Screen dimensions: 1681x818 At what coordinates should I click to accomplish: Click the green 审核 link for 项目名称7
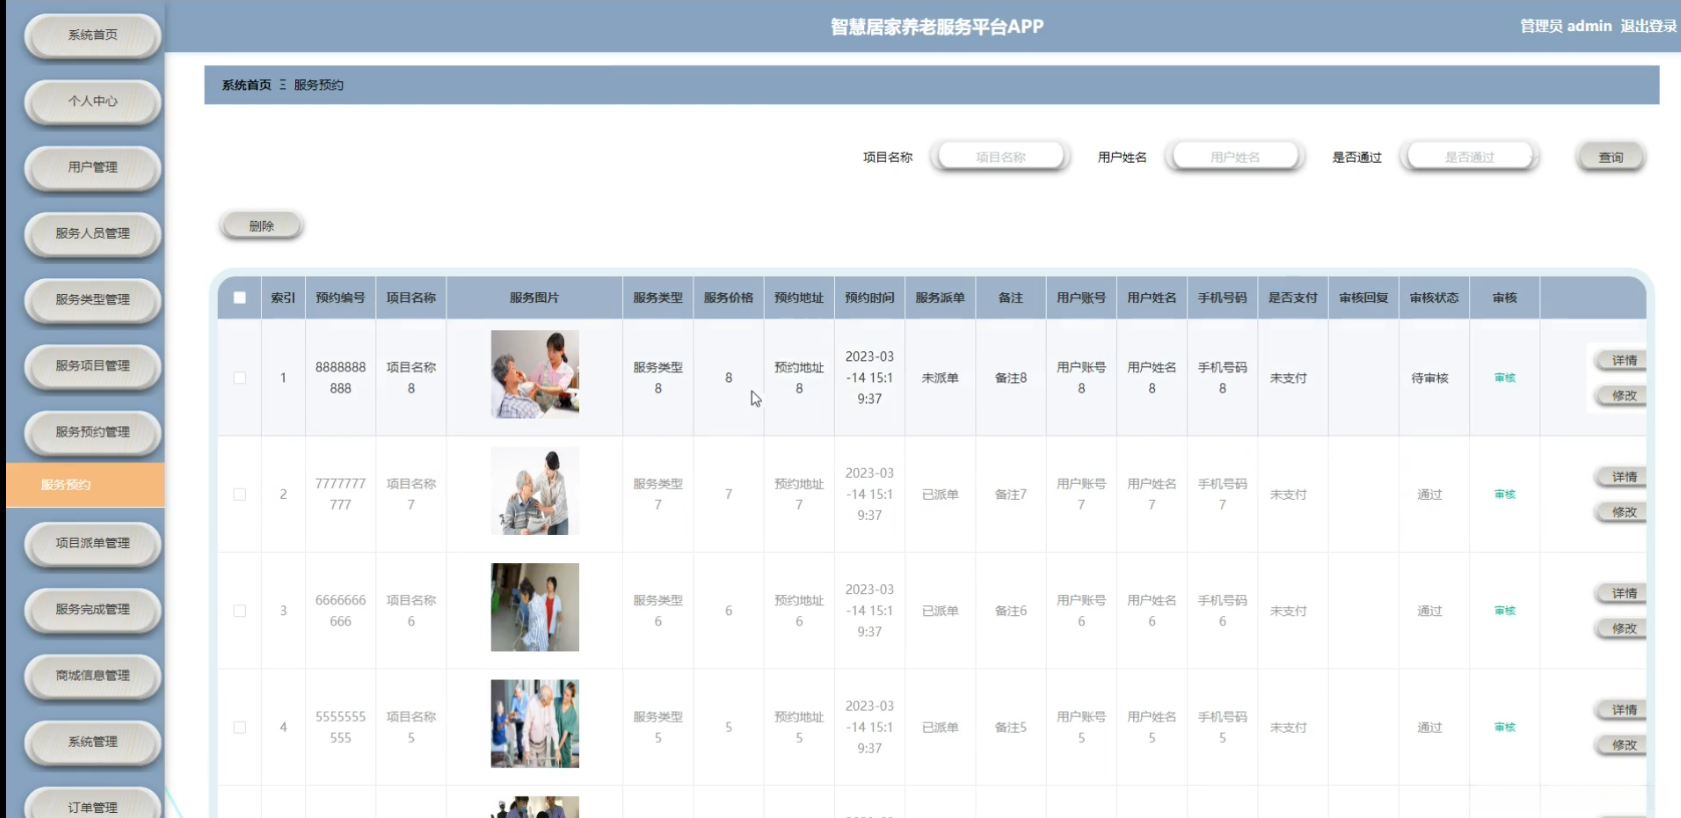click(1505, 494)
